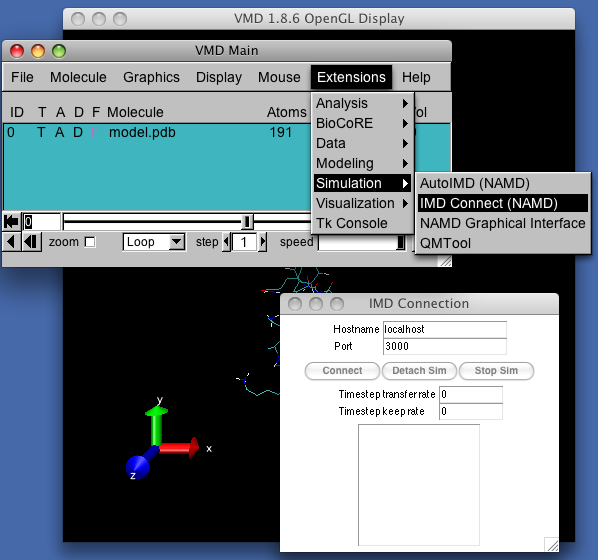This screenshot has width=598, height=560.
Task: Click the Port field containing 3000
Action: 445,346
